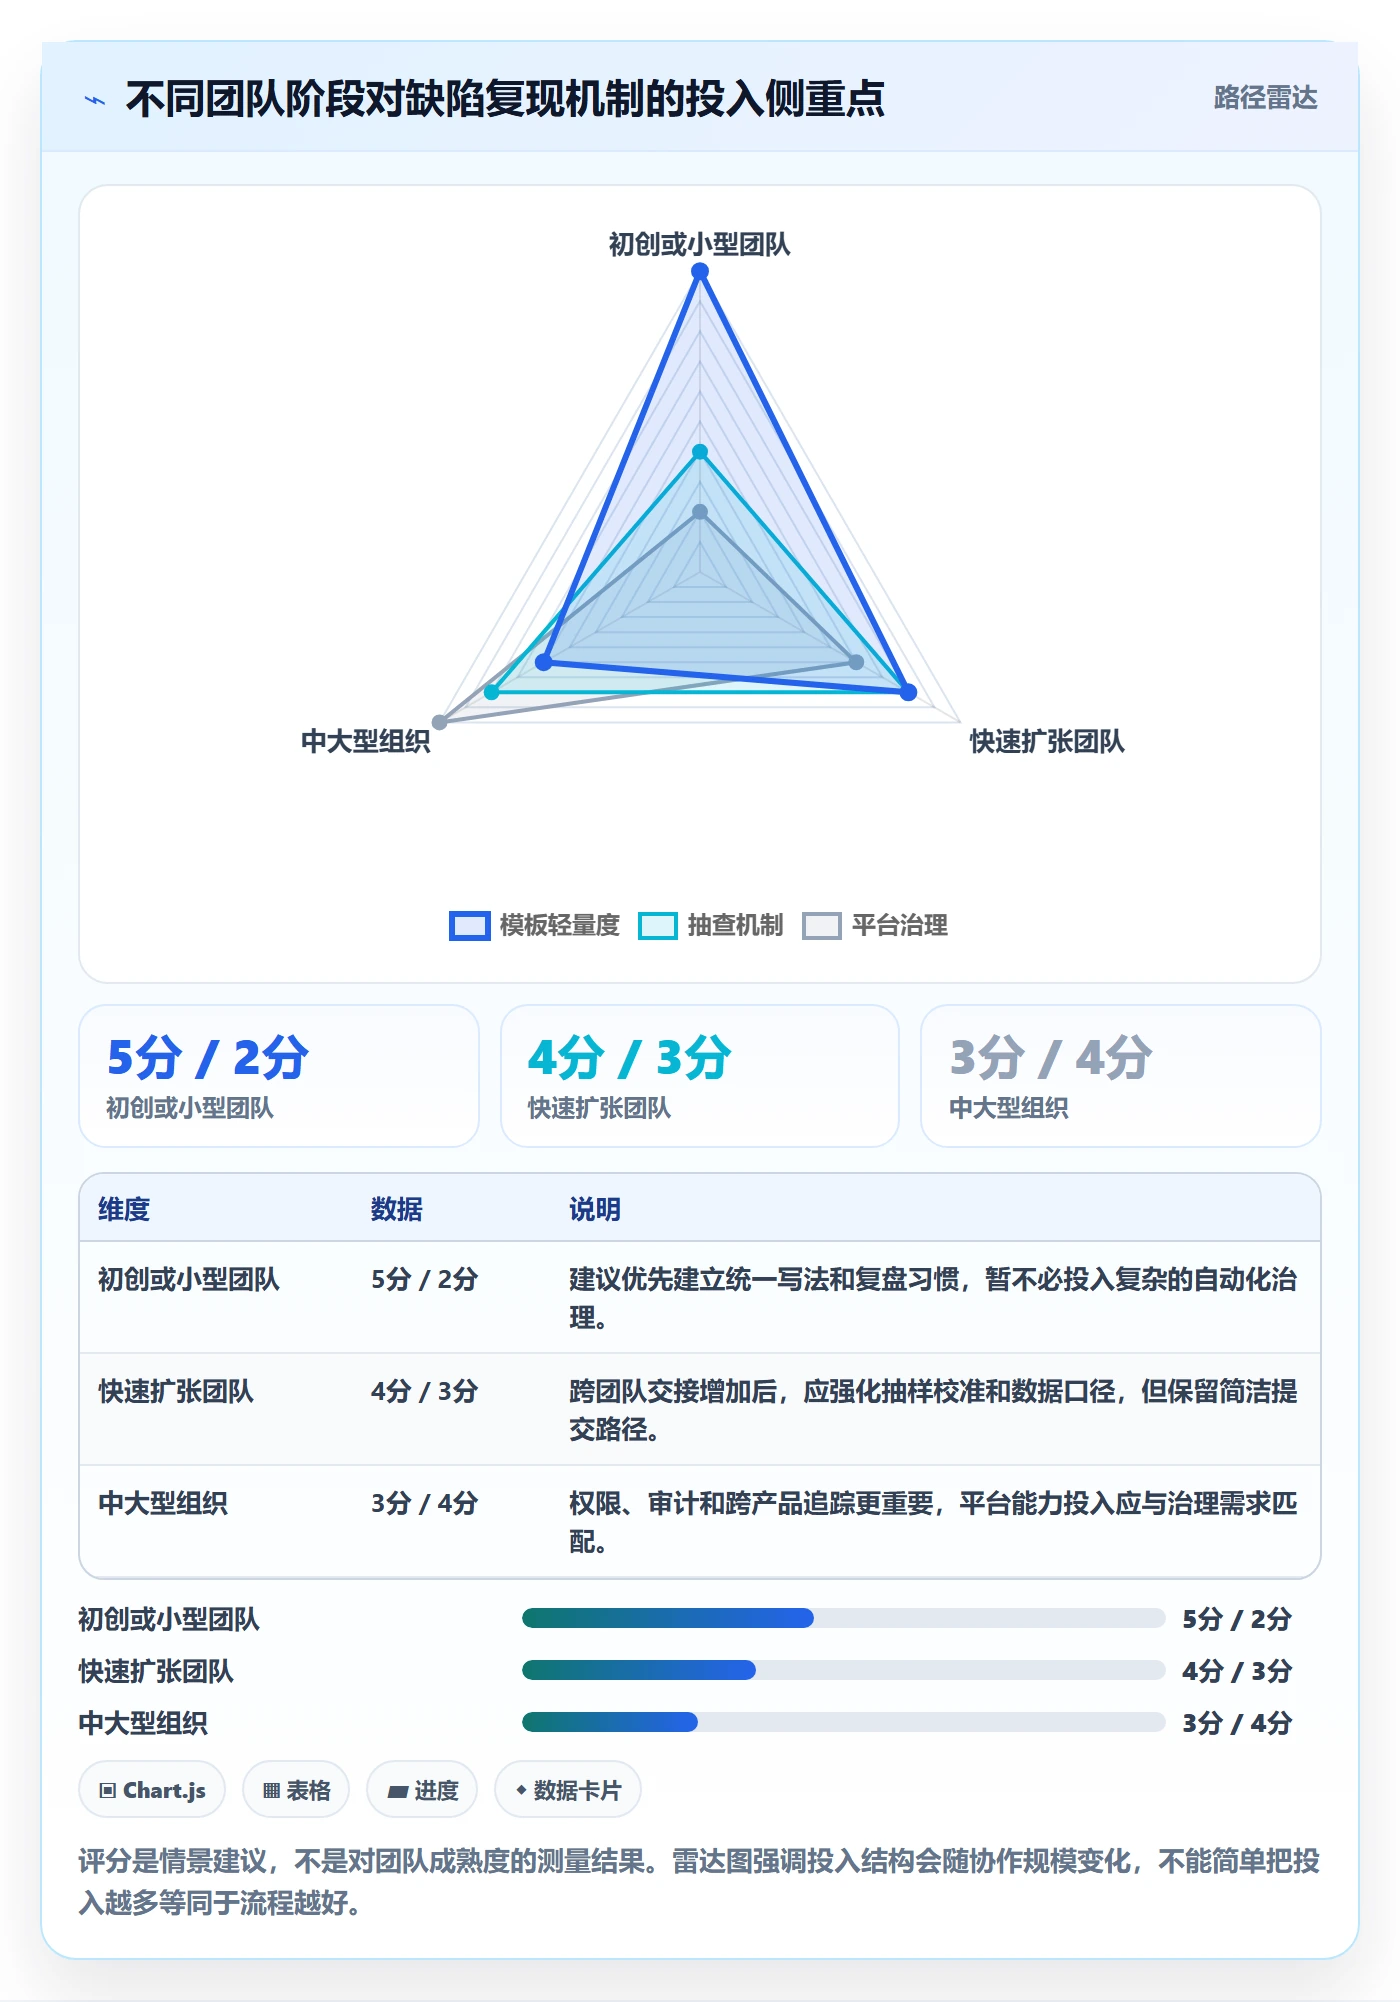Viewport: 1400px width, 2002px height.
Task: Toggle the 抽查机制 legend swatch
Action: click(658, 925)
